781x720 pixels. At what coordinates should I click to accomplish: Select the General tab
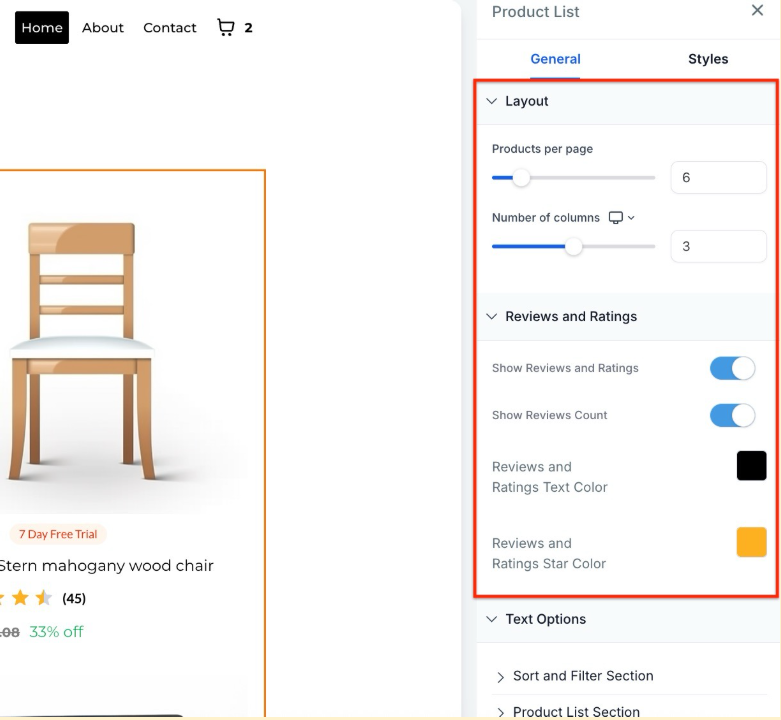(x=555, y=59)
